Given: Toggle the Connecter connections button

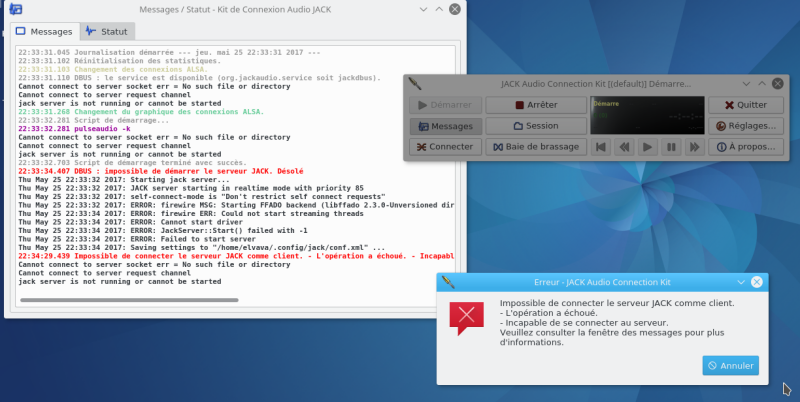Looking at the screenshot, I should tap(445, 147).
